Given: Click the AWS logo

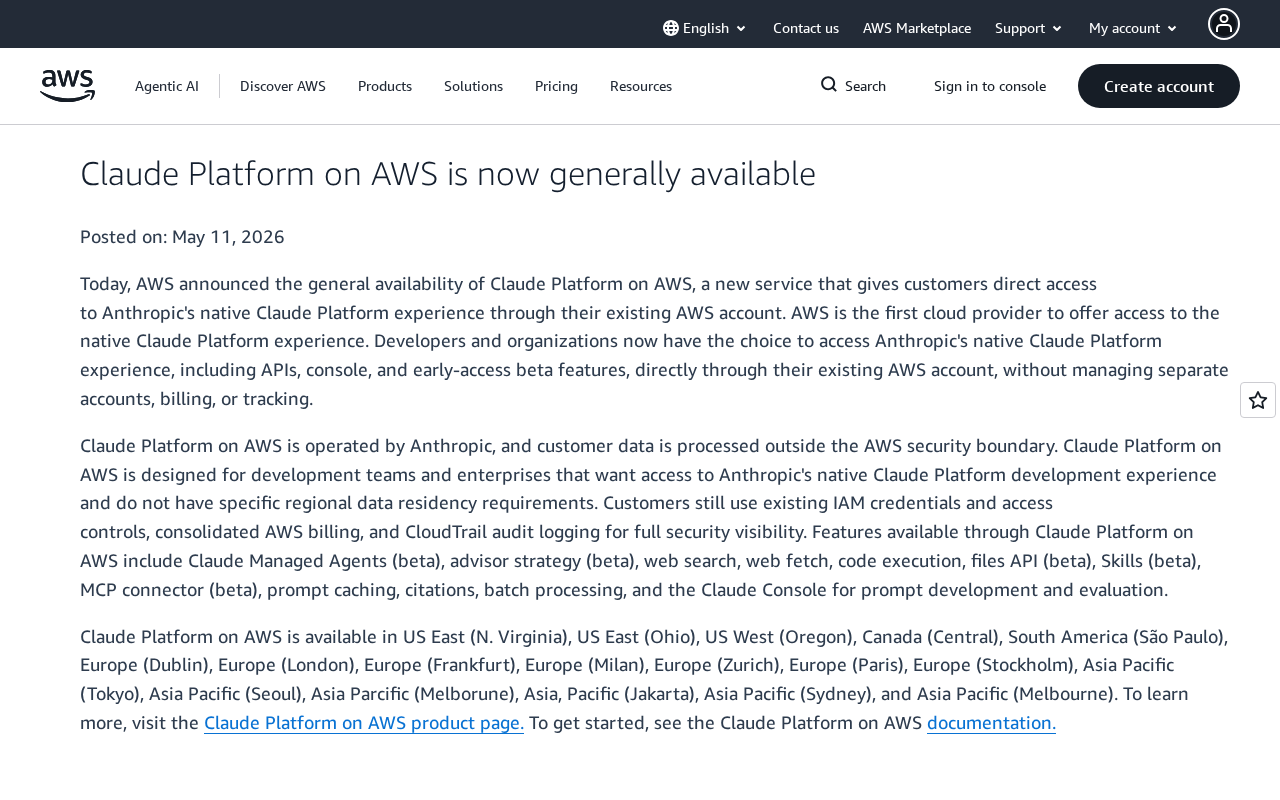Looking at the screenshot, I should [x=67, y=86].
